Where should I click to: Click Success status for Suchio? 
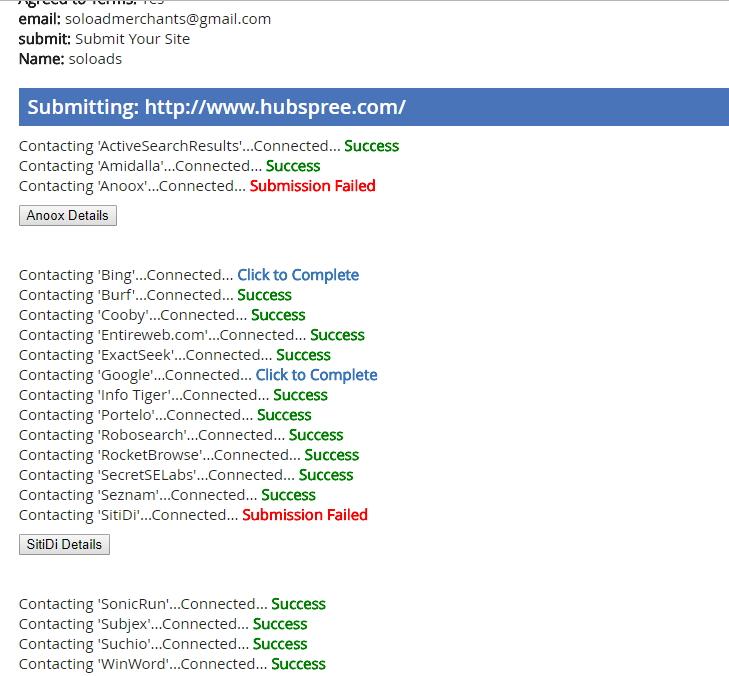(280, 644)
